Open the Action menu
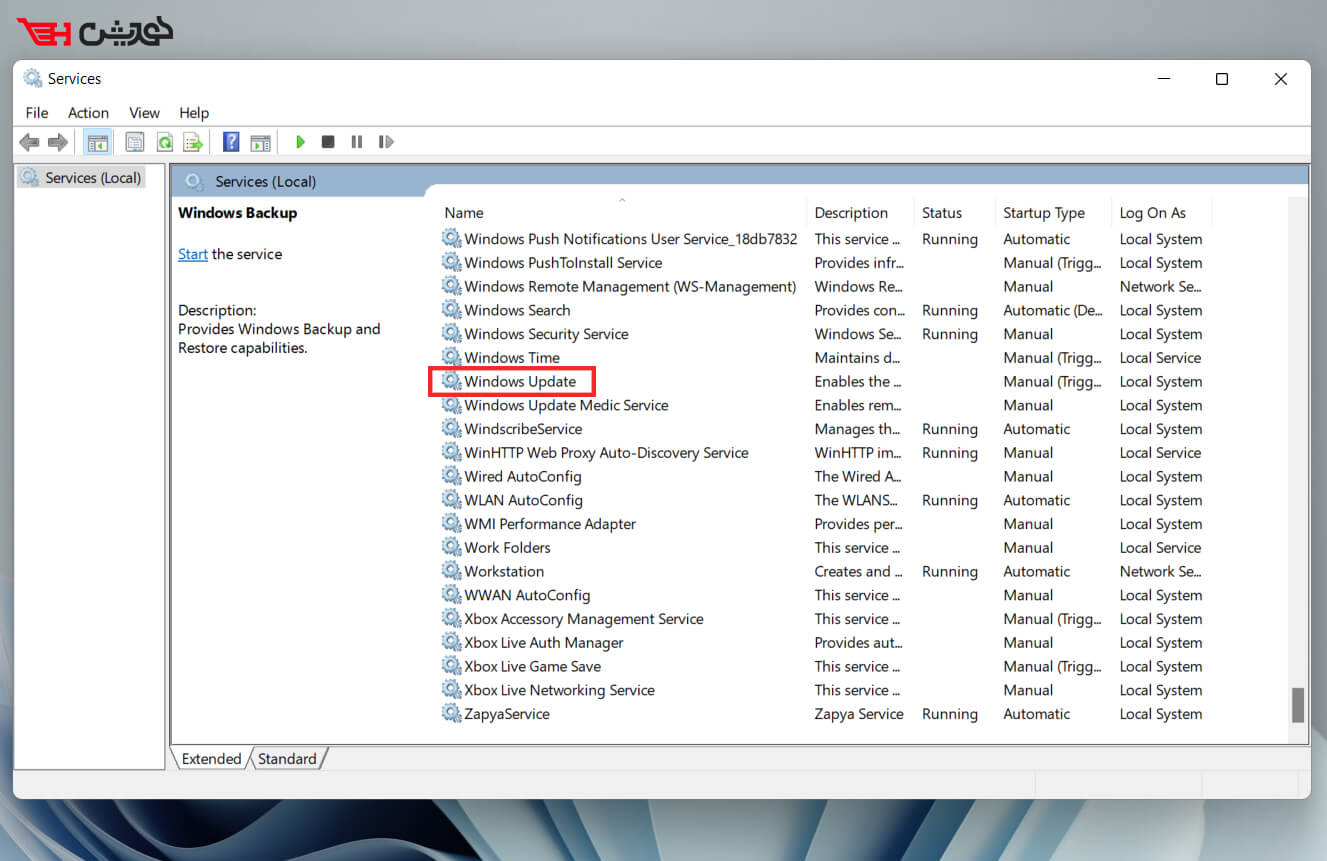 click(x=88, y=113)
